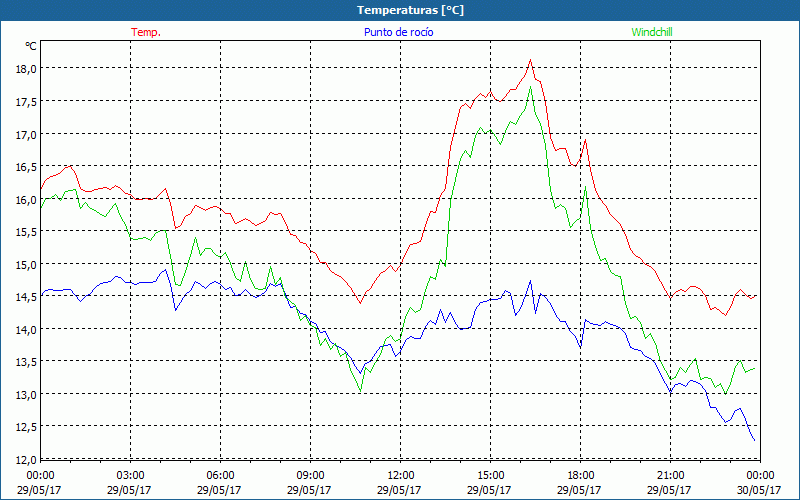Click the 12,0 y-axis value

(x=26, y=460)
